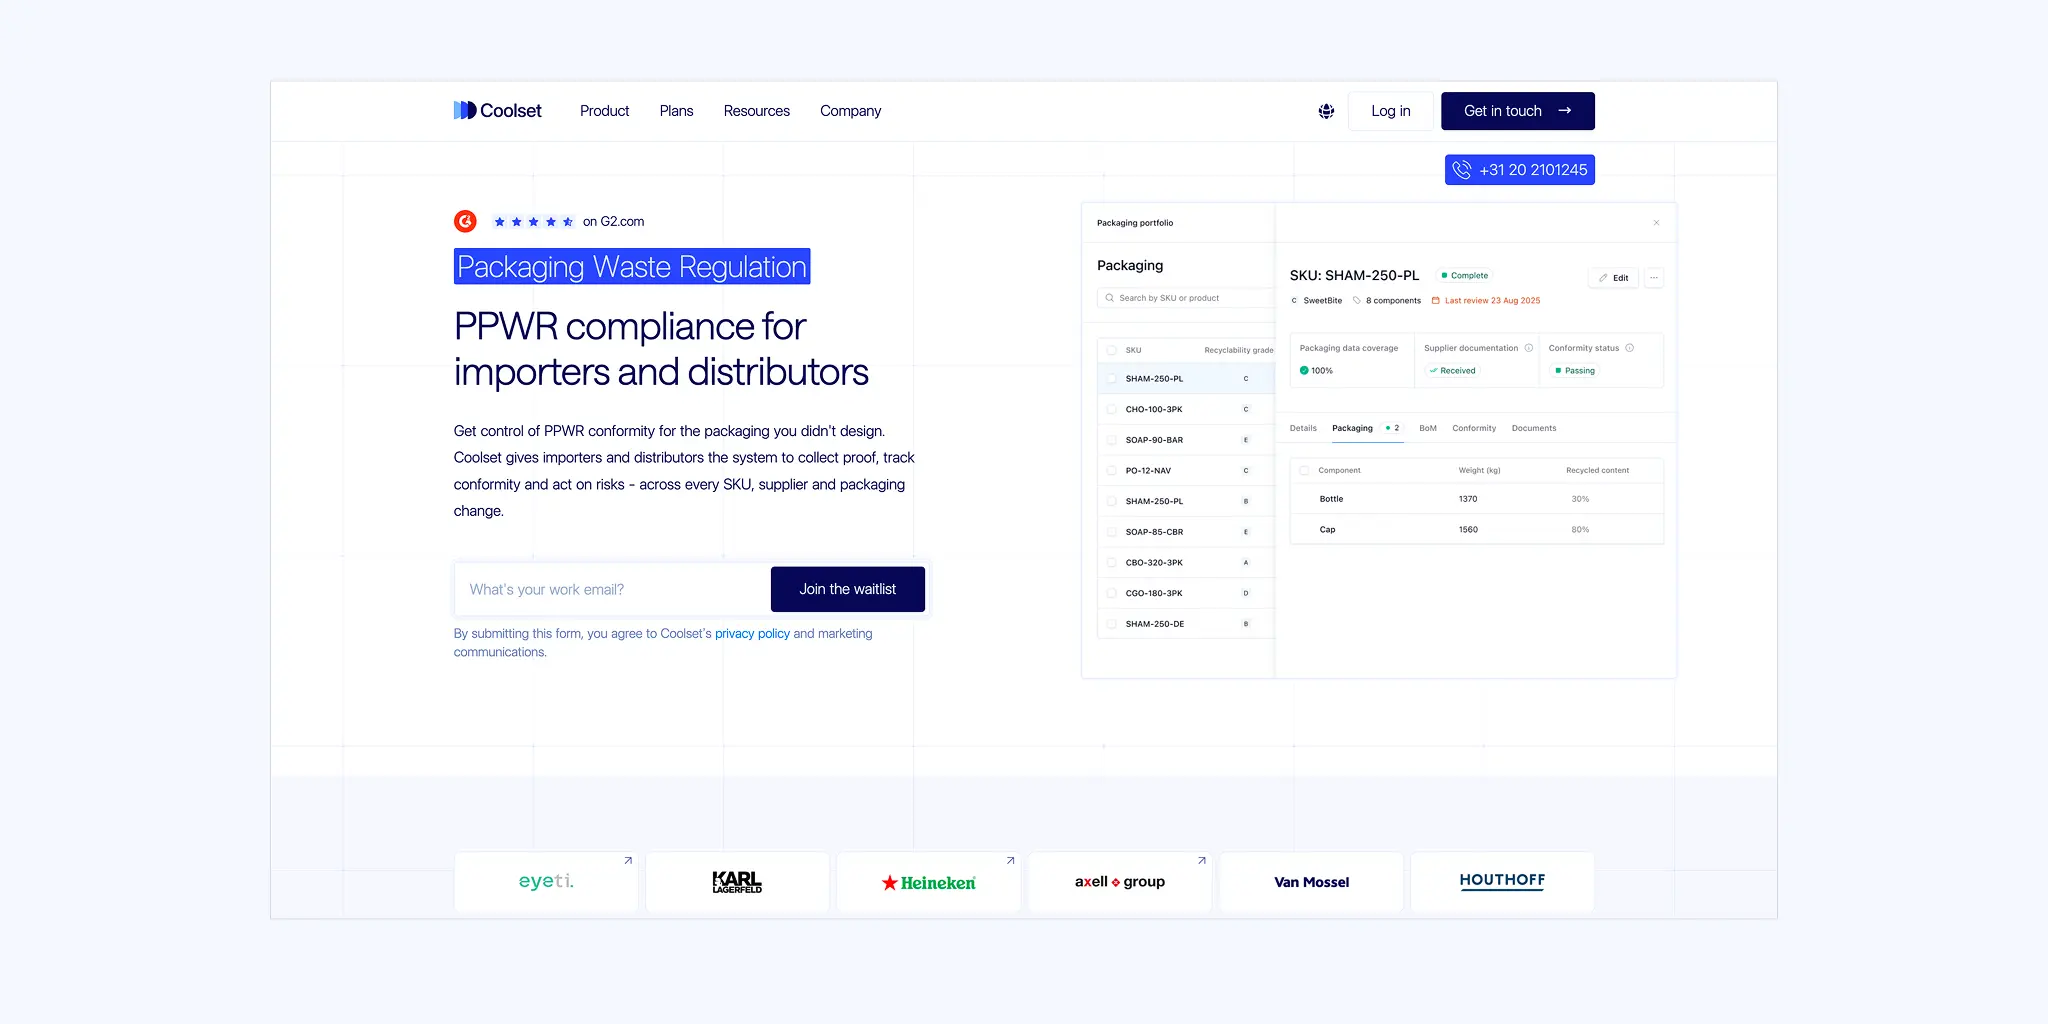This screenshot has width=2048, height=1024.
Task: Check the Component column header checkbox
Action: click(1304, 470)
